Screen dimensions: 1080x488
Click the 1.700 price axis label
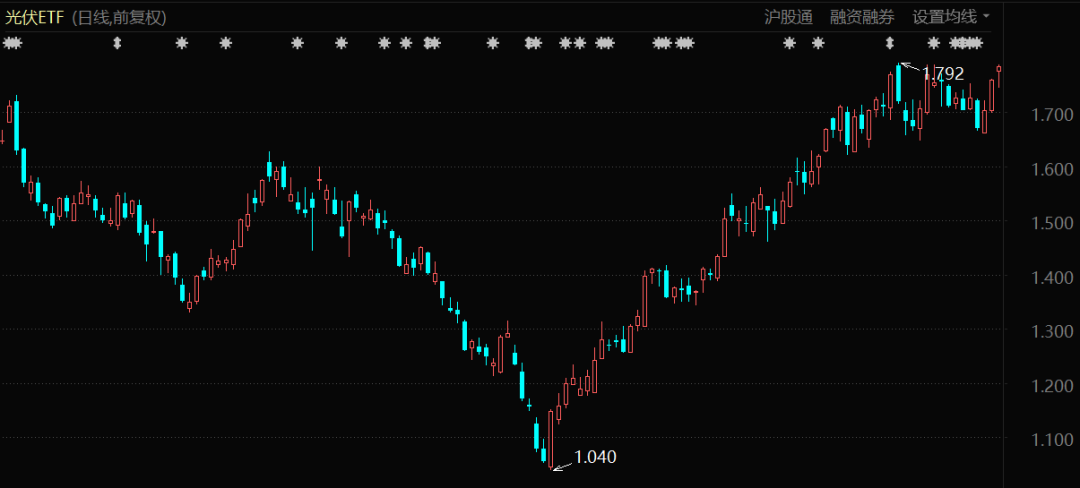1051,115
